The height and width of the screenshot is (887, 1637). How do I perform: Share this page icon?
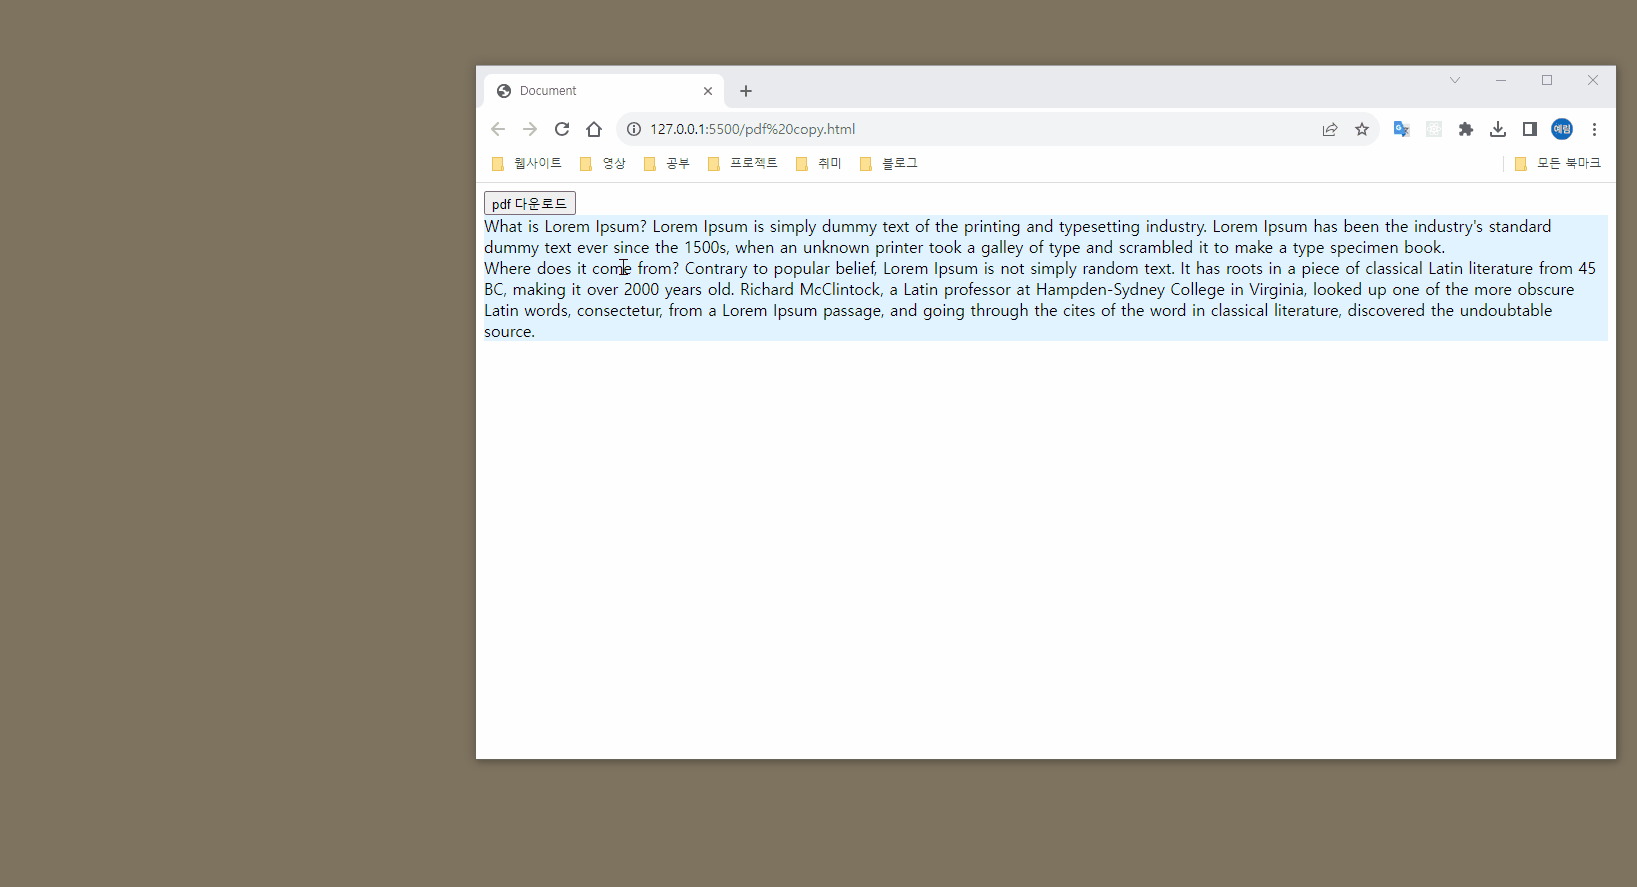coord(1330,129)
